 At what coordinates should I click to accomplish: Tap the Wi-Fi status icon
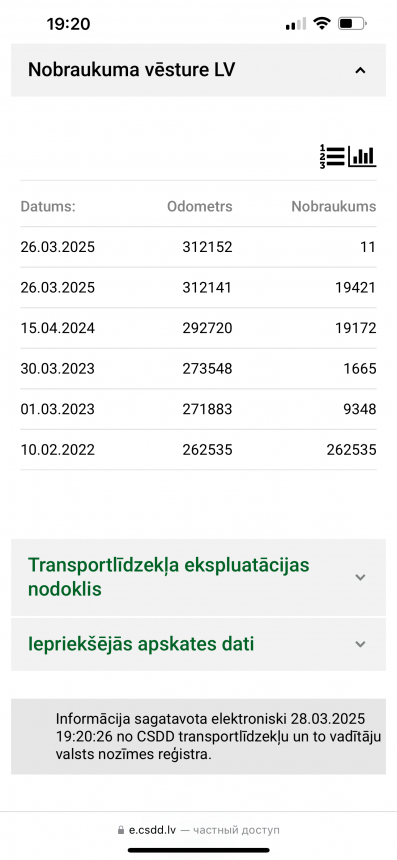click(x=322, y=24)
